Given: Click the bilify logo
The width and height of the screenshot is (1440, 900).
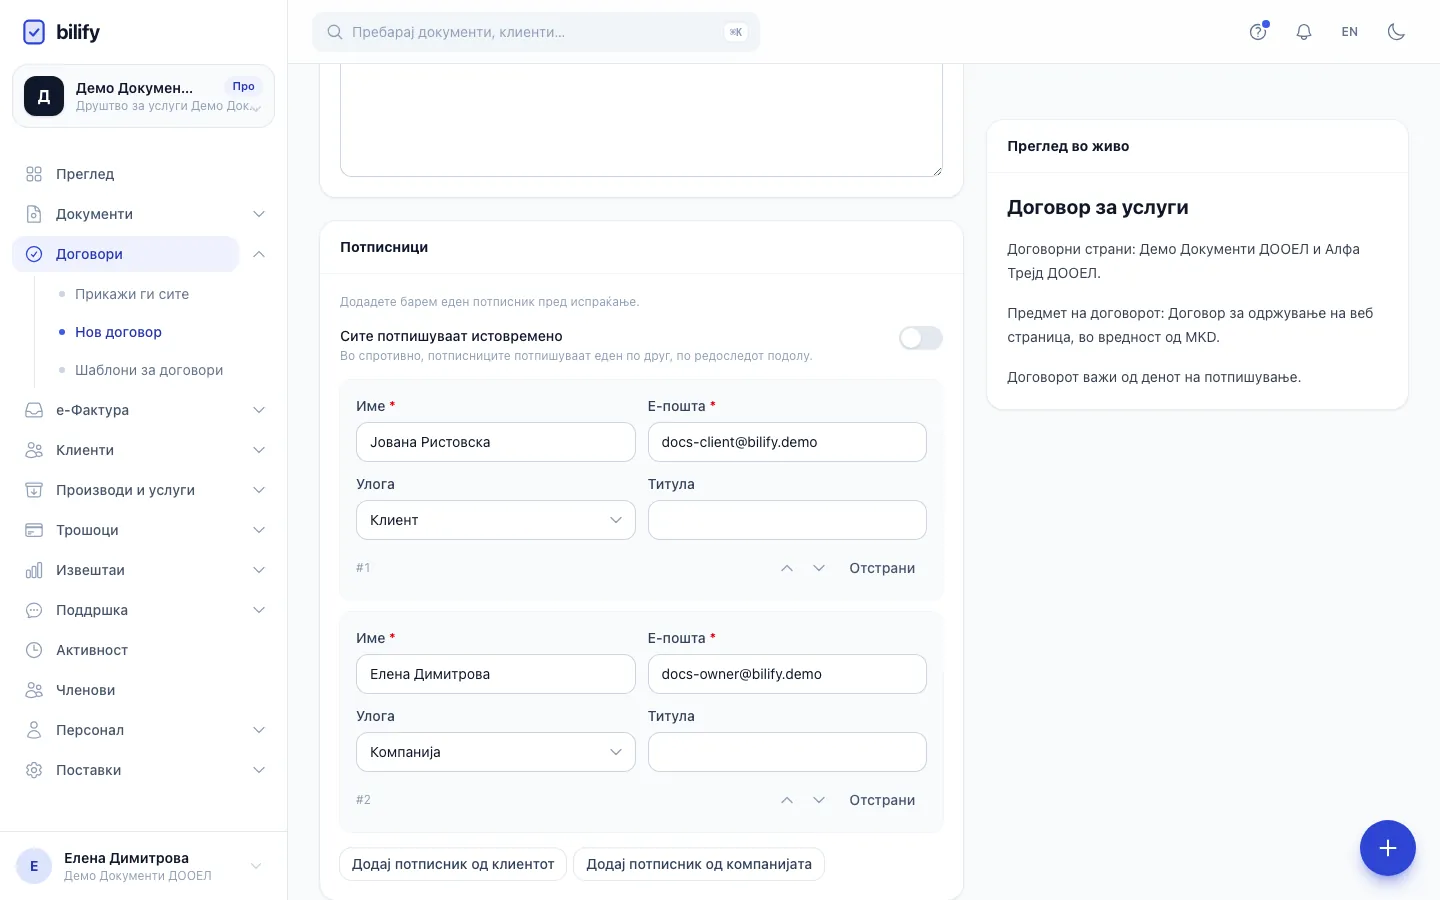Looking at the screenshot, I should click(62, 32).
